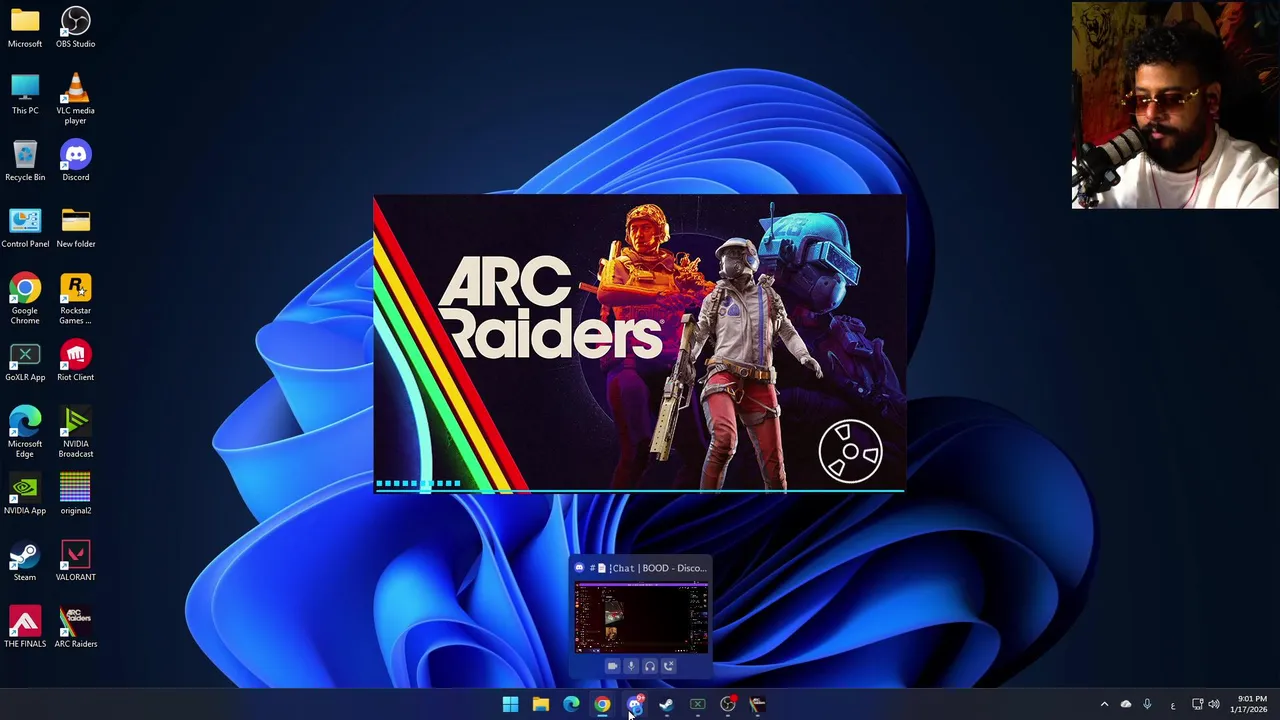The height and width of the screenshot is (720, 1280).
Task: Show hidden system tray icons
Action: (1104, 705)
